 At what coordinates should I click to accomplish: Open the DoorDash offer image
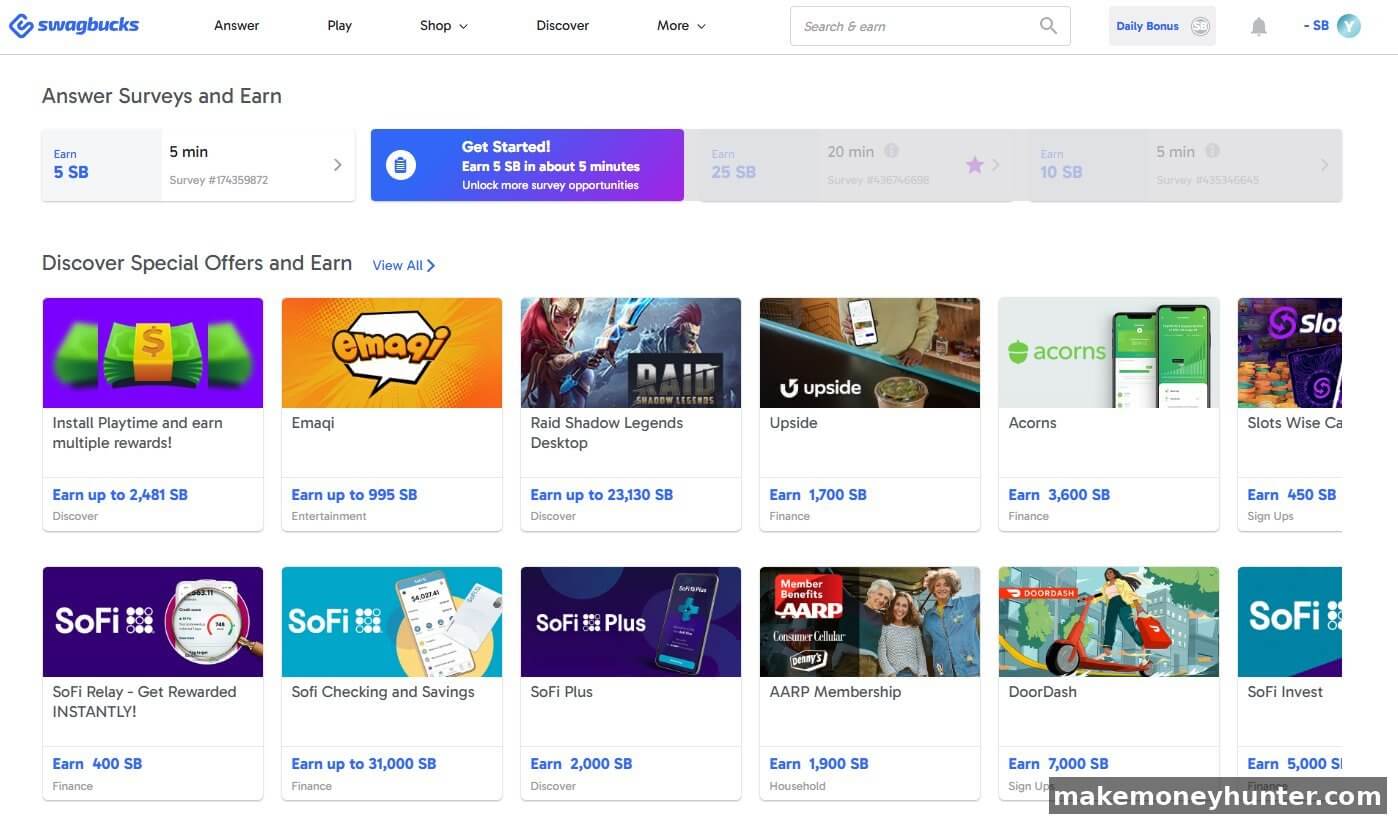pyautogui.click(x=1109, y=622)
